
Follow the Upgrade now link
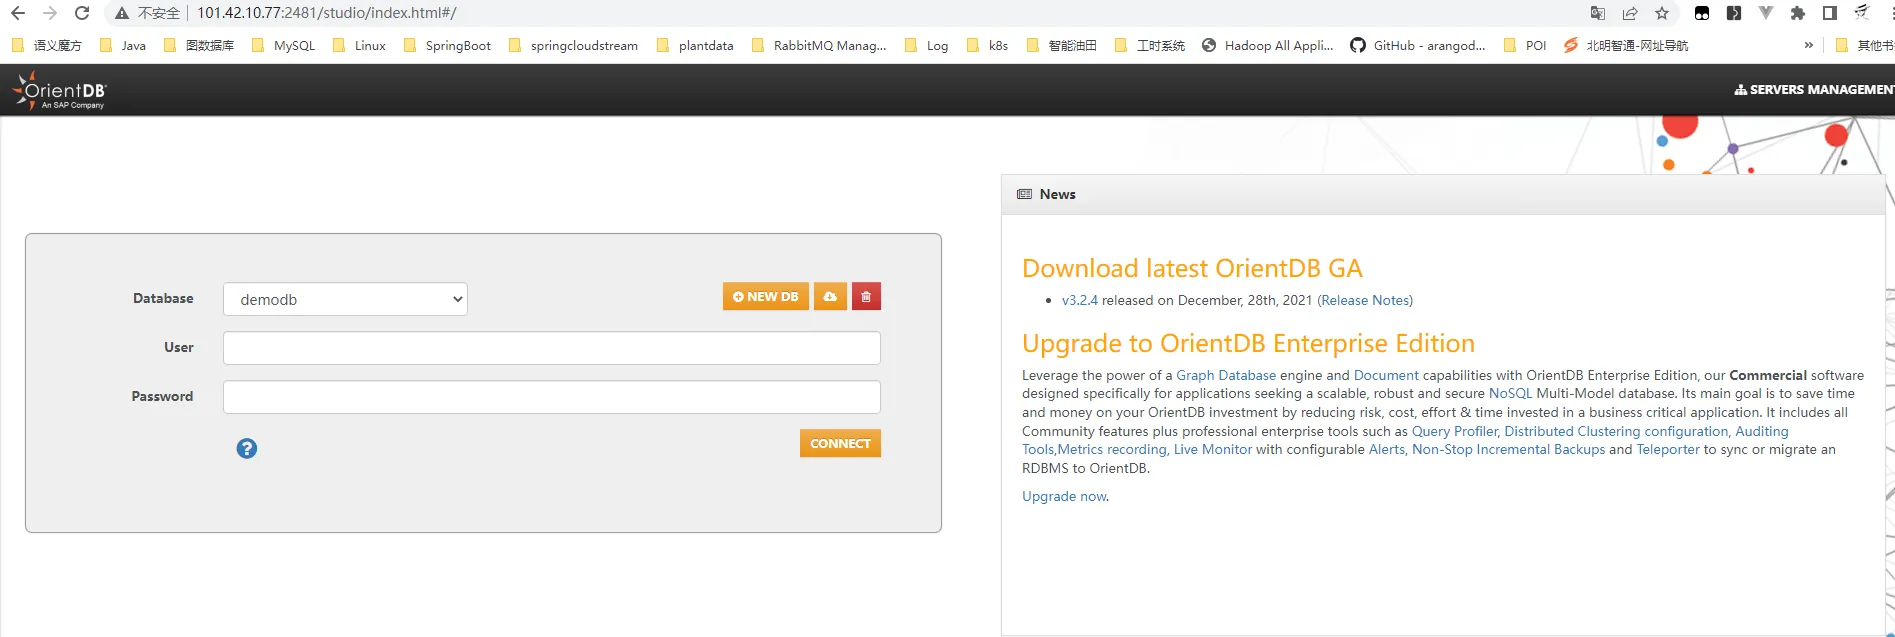click(x=1064, y=496)
